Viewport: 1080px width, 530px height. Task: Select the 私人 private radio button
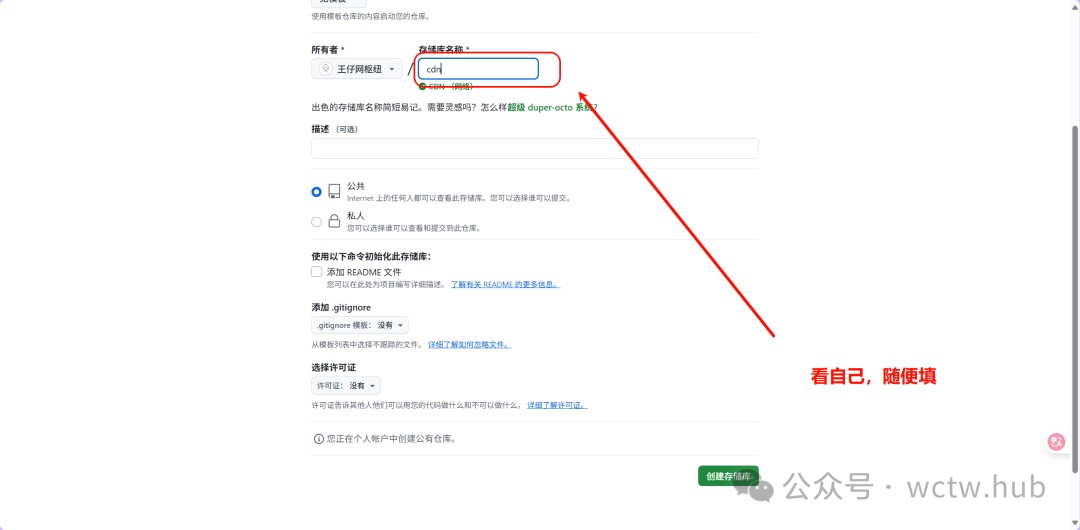(316, 222)
